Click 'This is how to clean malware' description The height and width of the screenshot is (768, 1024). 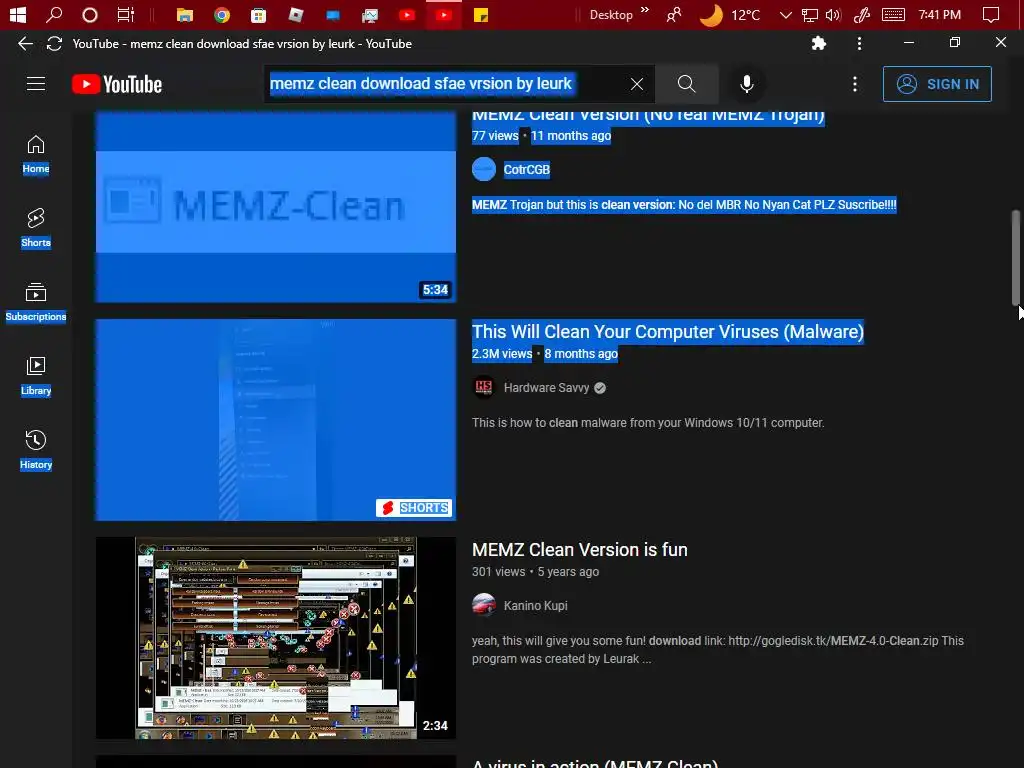point(648,423)
